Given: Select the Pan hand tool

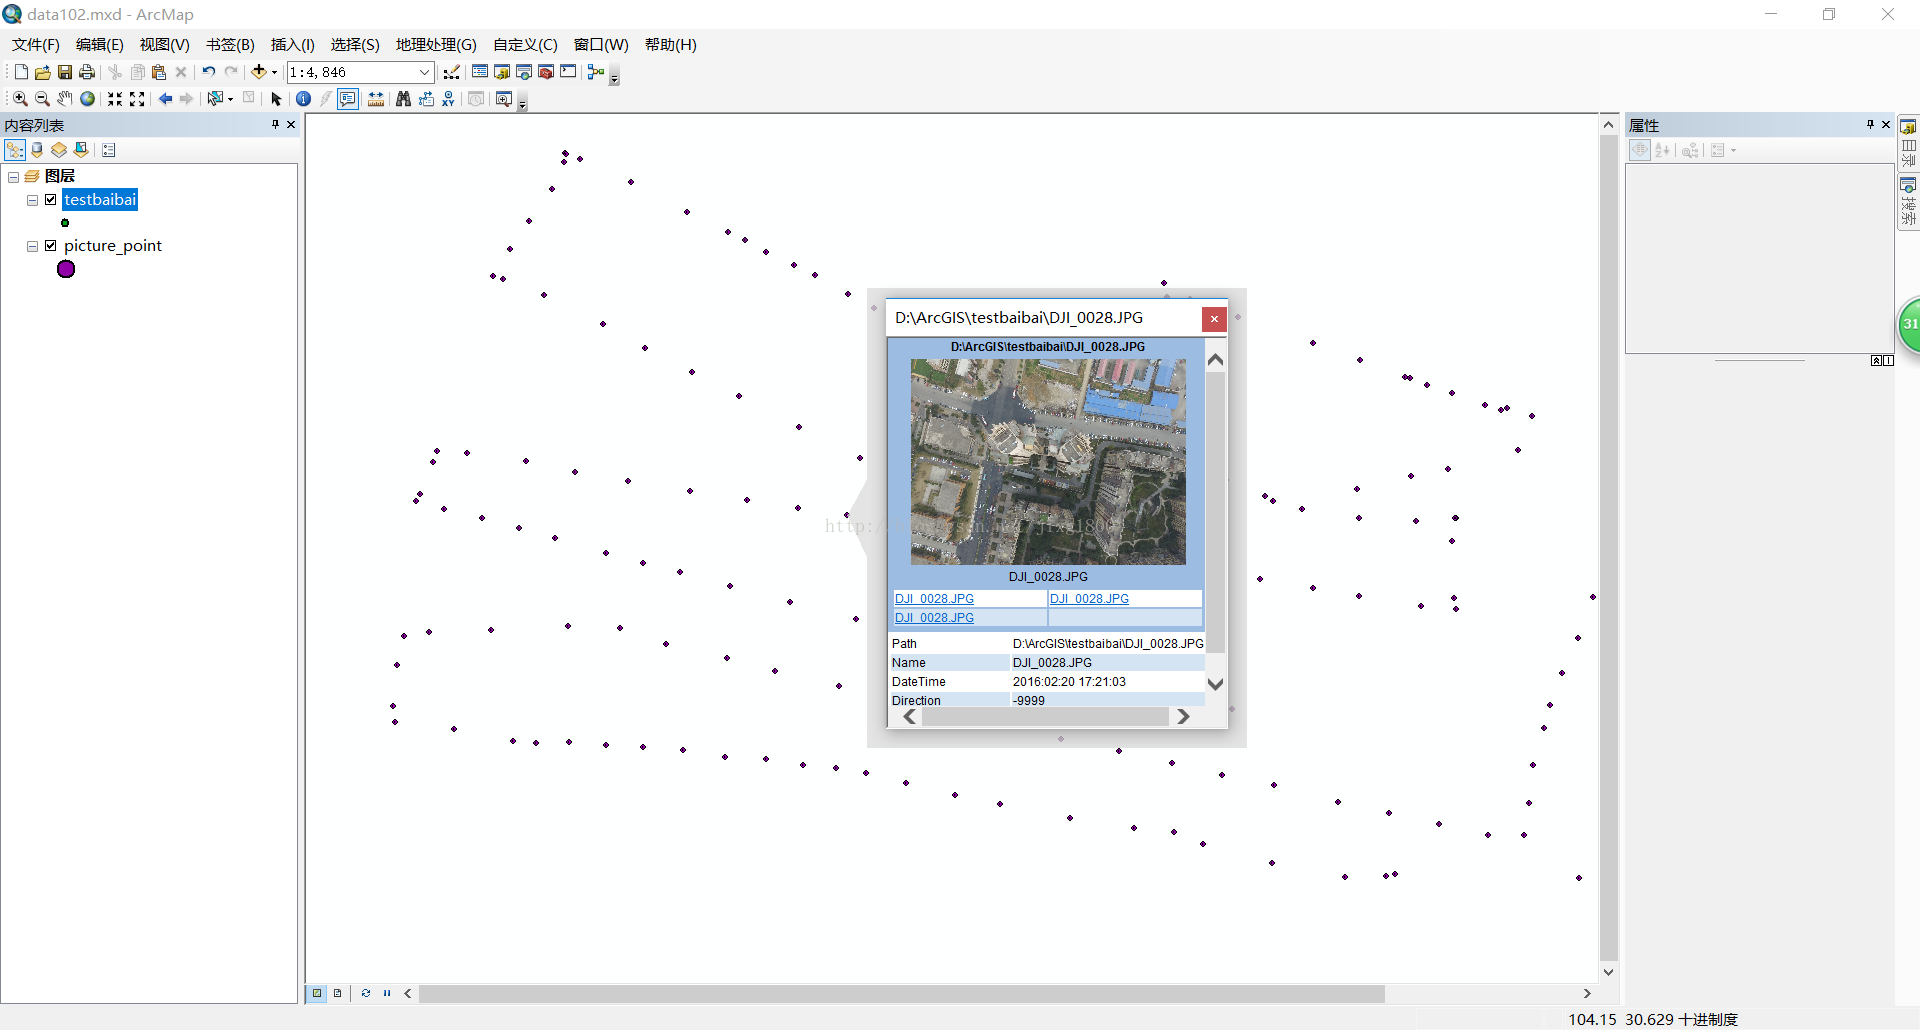Looking at the screenshot, I should click(65, 99).
